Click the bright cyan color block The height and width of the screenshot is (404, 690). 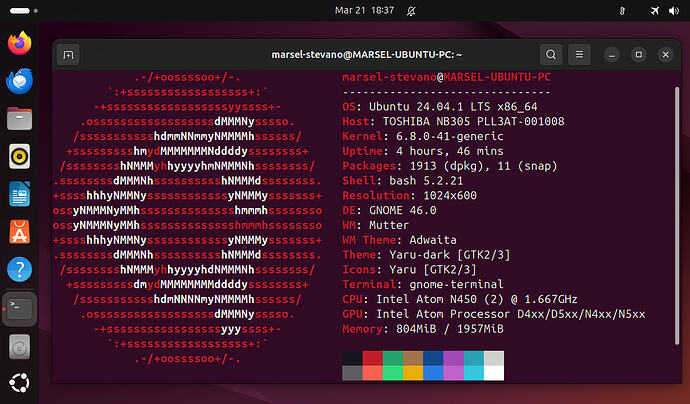[473, 373]
